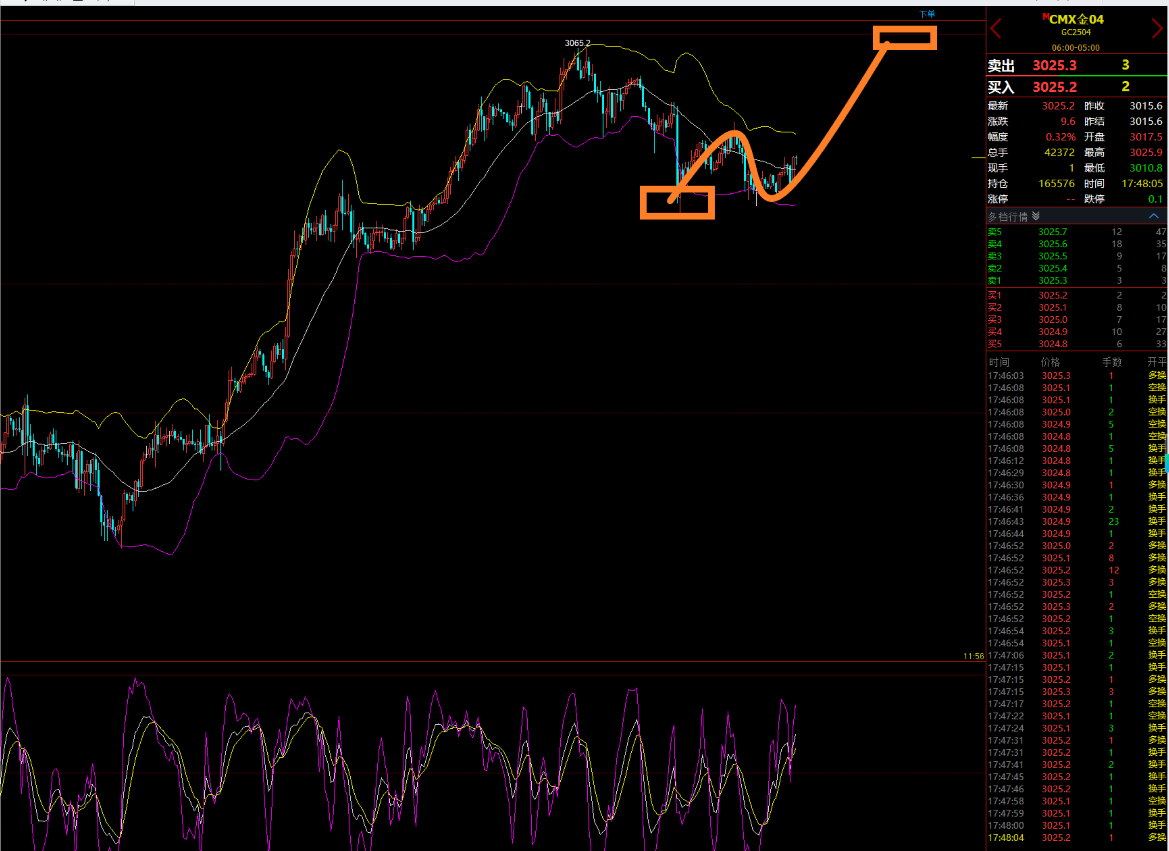The image size is (1169, 851).
Task: Select the 卖5 ask row at 3025.7
Action: coord(1077,232)
